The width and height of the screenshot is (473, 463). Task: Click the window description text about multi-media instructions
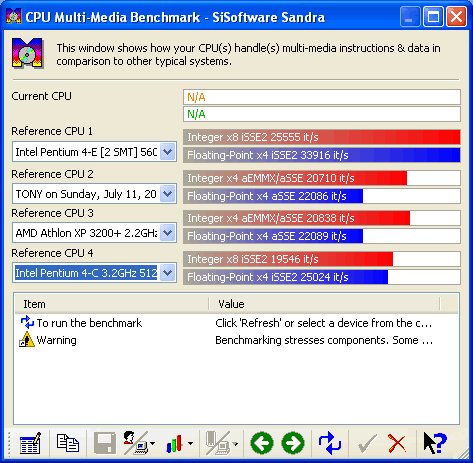pos(248,55)
